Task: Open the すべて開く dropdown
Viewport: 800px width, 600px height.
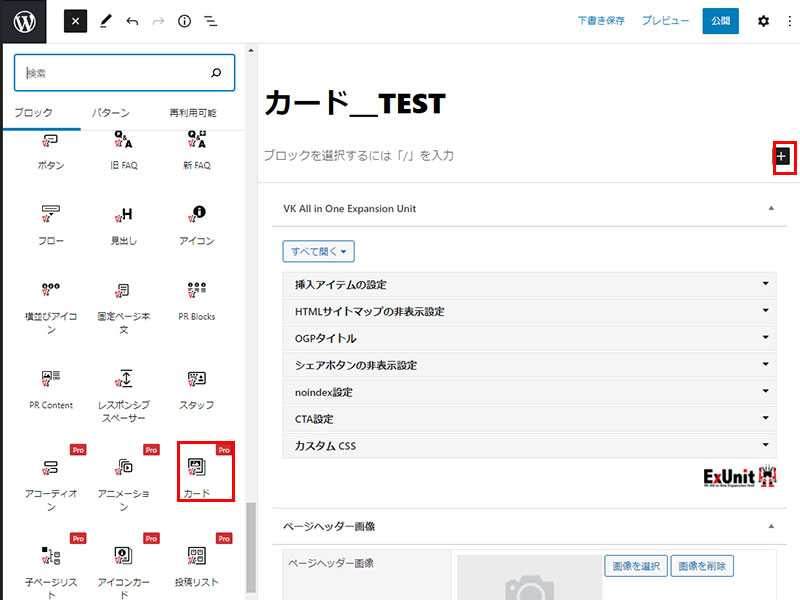Action: click(x=319, y=252)
